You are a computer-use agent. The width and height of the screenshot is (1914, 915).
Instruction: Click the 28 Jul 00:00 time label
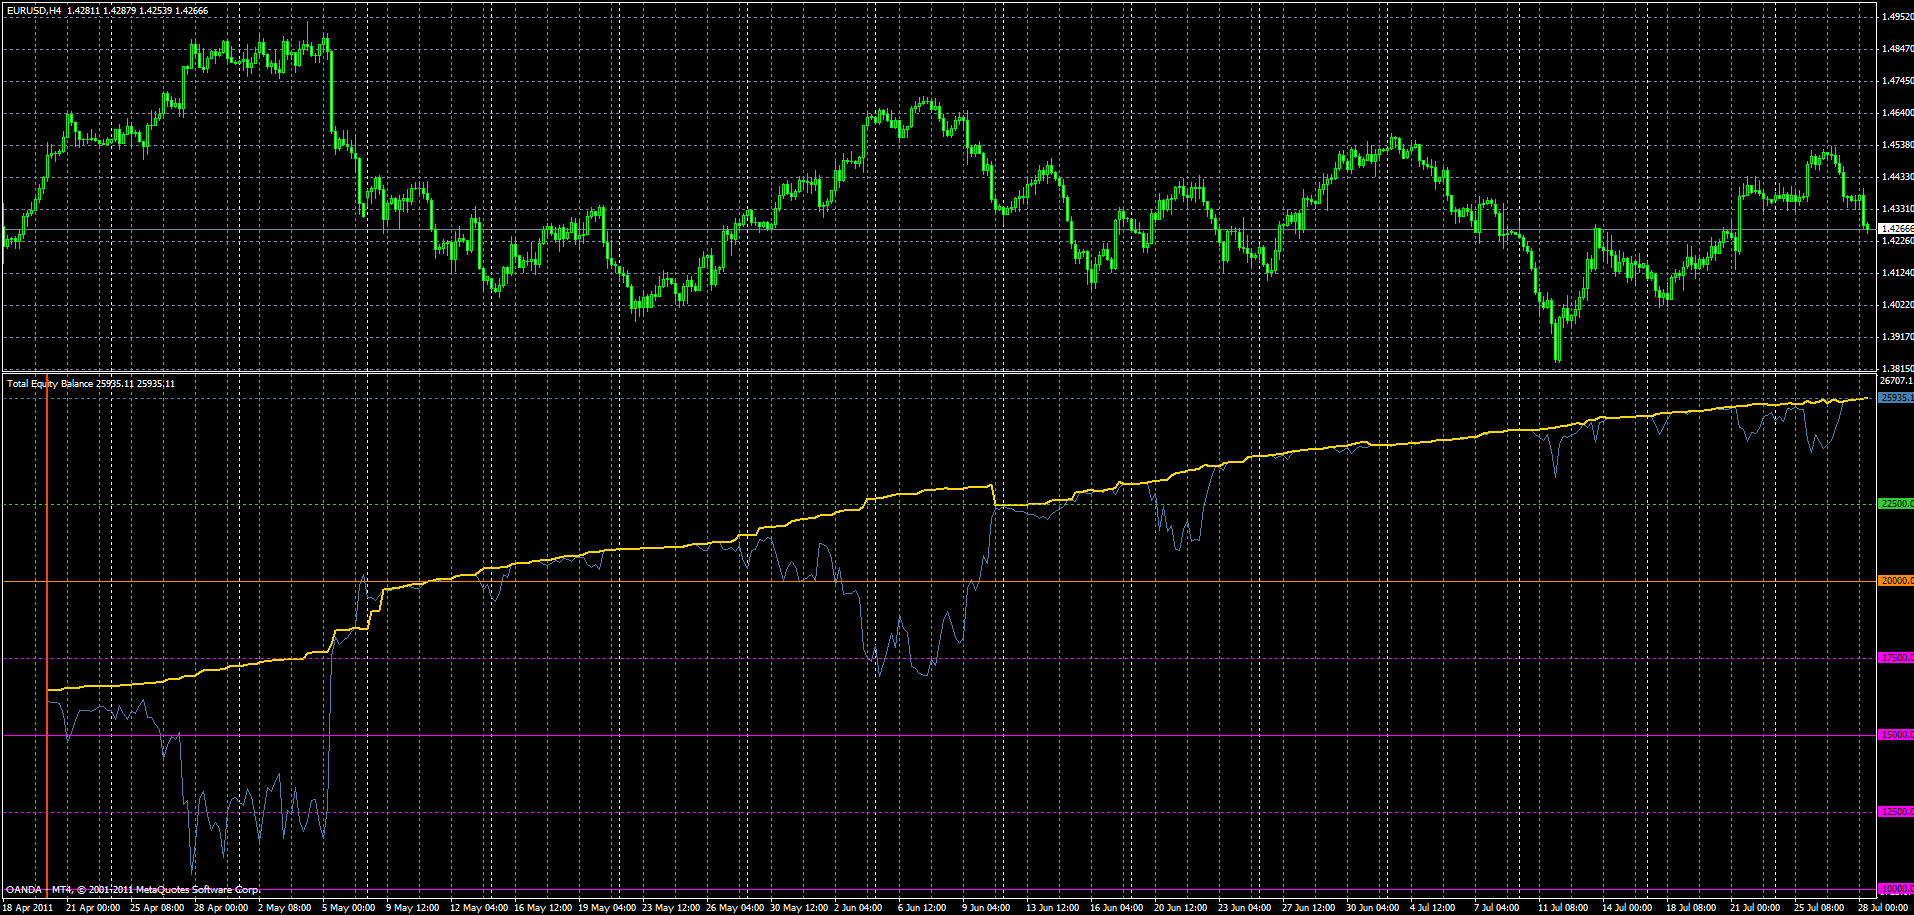(x=1883, y=908)
